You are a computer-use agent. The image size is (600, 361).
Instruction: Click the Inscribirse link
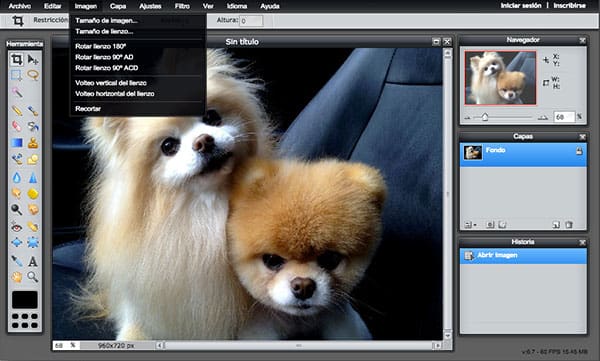coord(569,6)
